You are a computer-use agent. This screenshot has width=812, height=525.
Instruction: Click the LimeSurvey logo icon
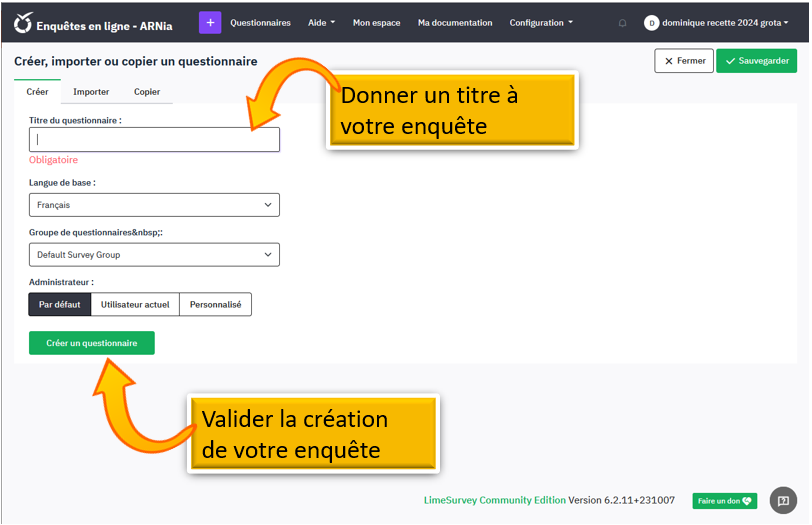(23, 22)
